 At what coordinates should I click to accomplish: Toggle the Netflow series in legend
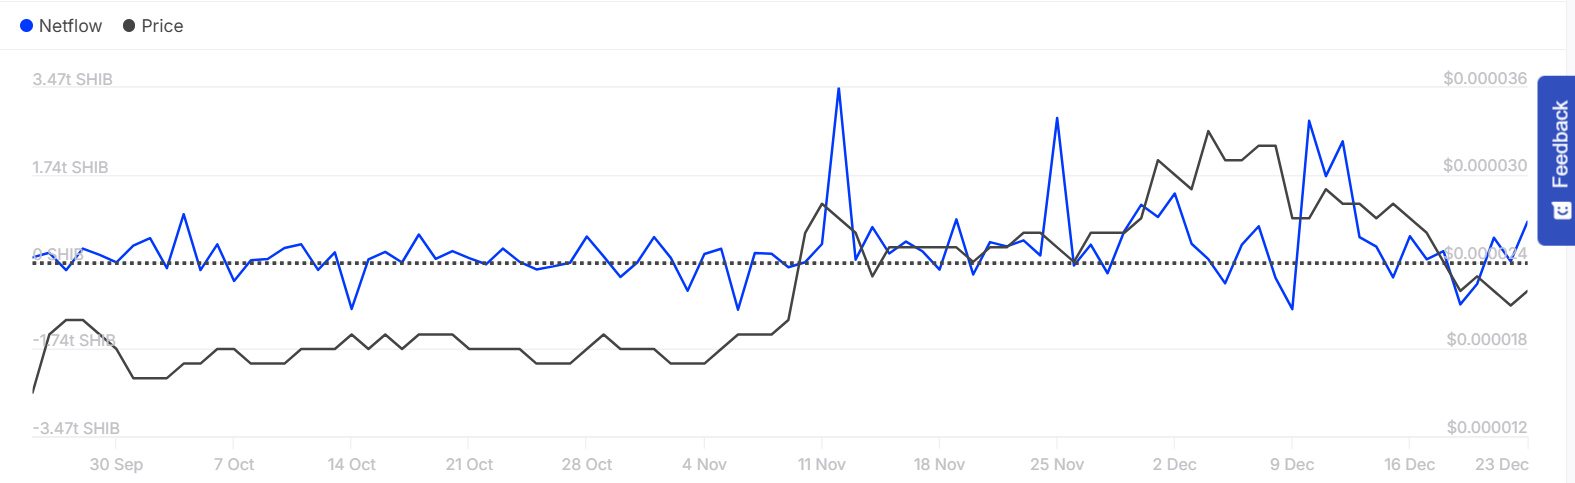pyautogui.click(x=61, y=26)
